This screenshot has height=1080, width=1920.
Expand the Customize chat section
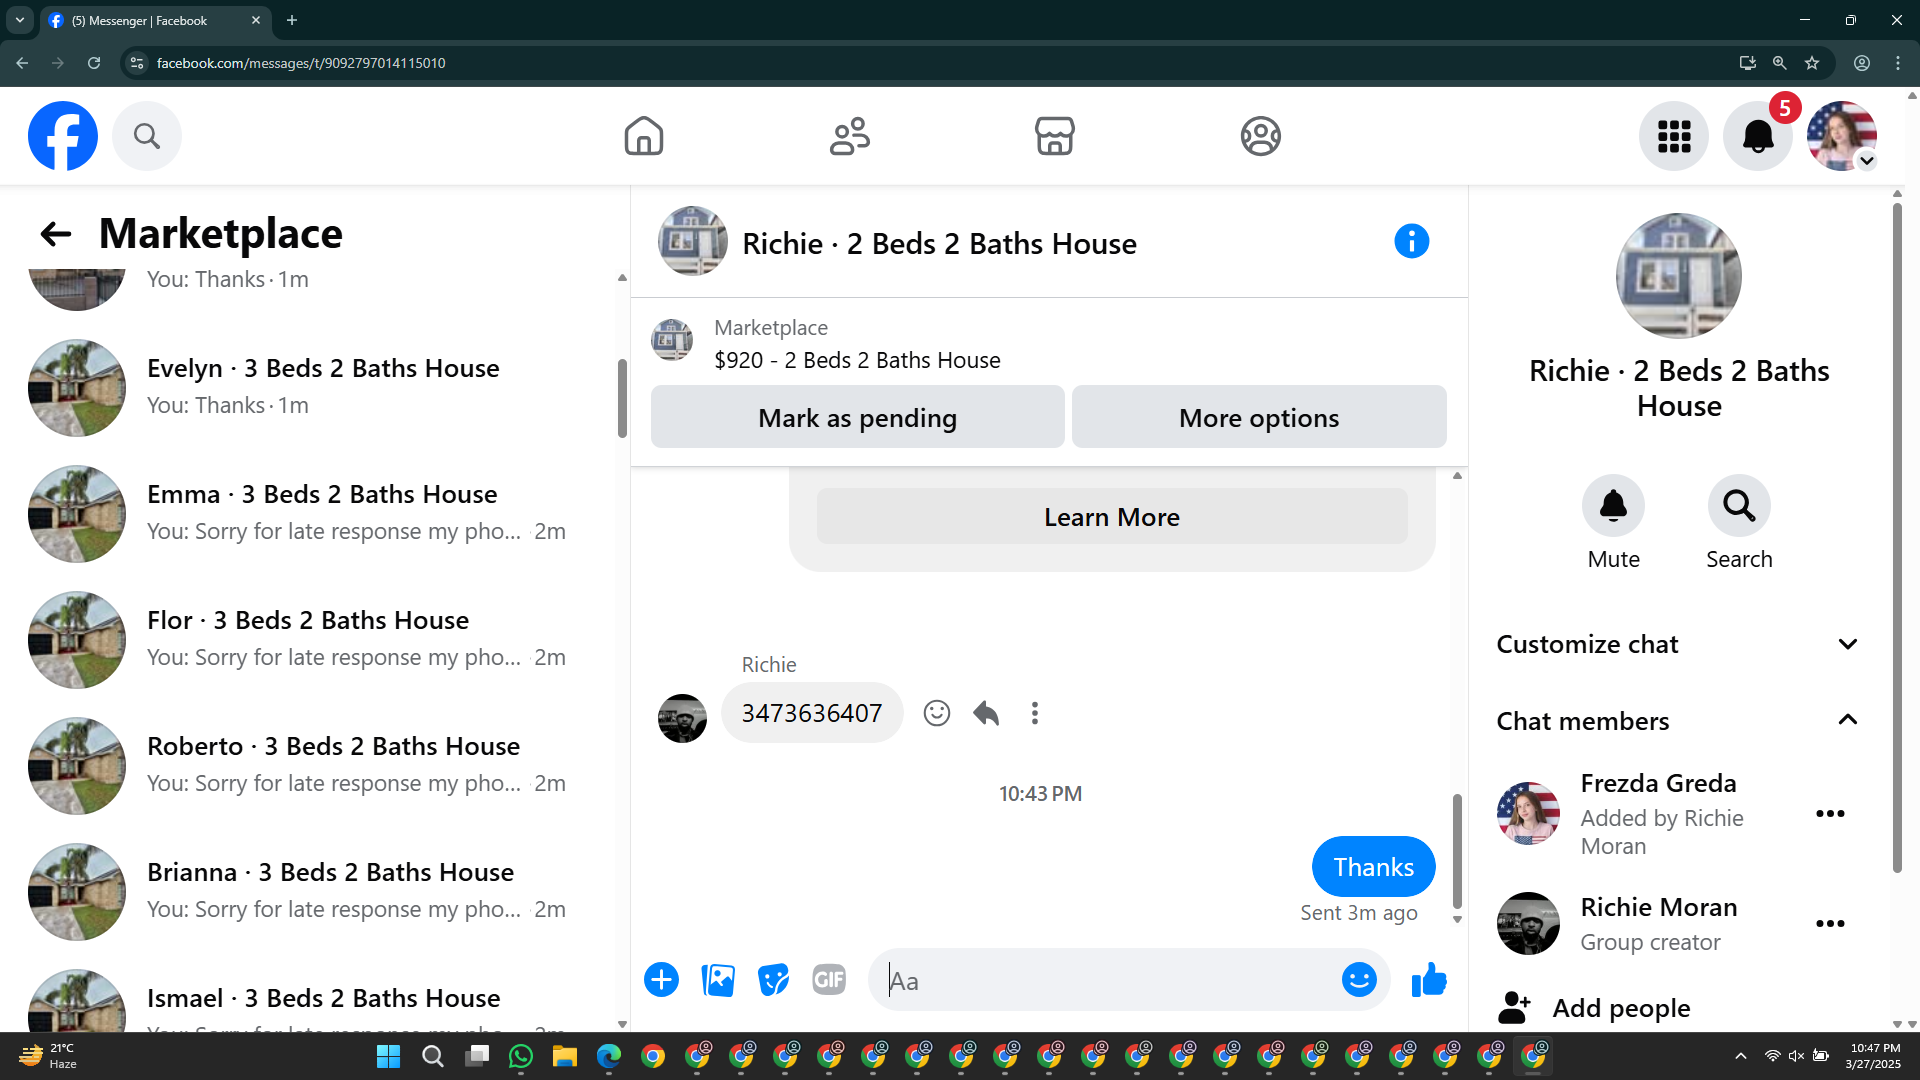(1678, 644)
